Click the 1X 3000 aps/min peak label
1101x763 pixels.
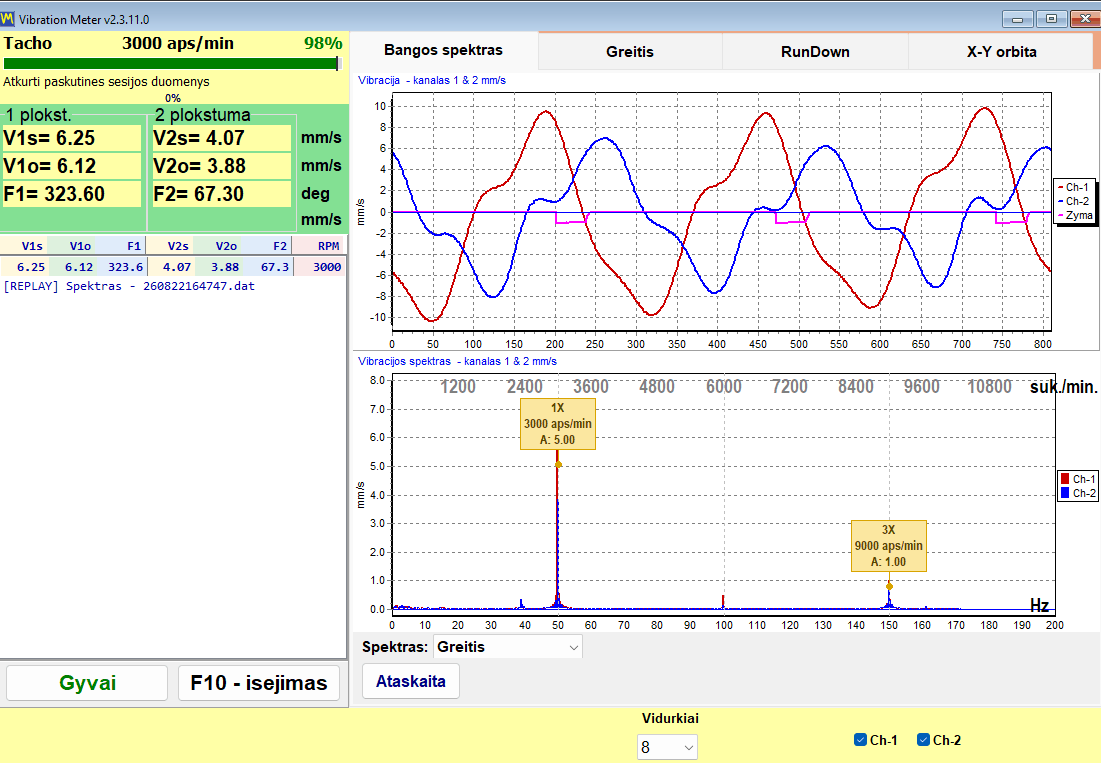tap(558, 424)
